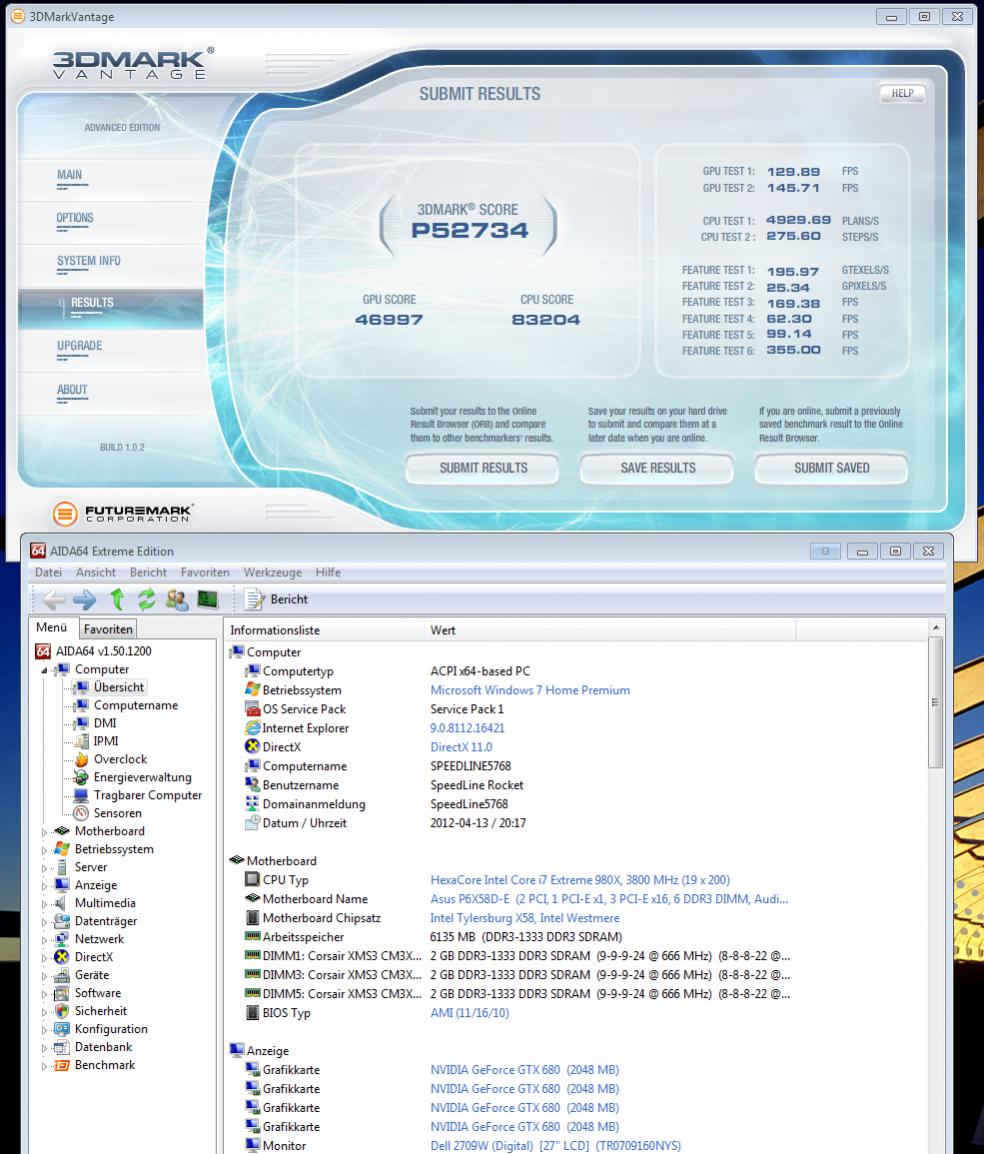Switch to the Favoriten tab
Viewport: 984px width, 1154px height.
click(108, 629)
